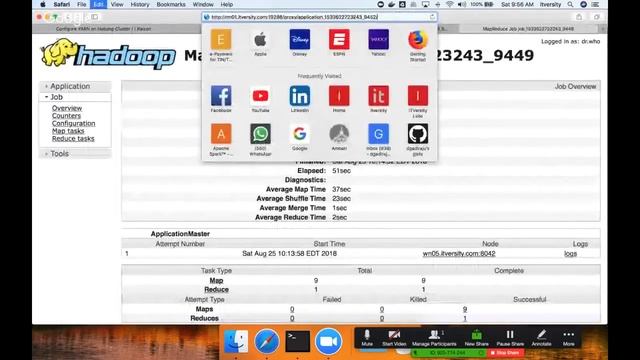The image size is (640, 360).
Task: Open the ITVersity Labs tile
Action: (x=418, y=96)
